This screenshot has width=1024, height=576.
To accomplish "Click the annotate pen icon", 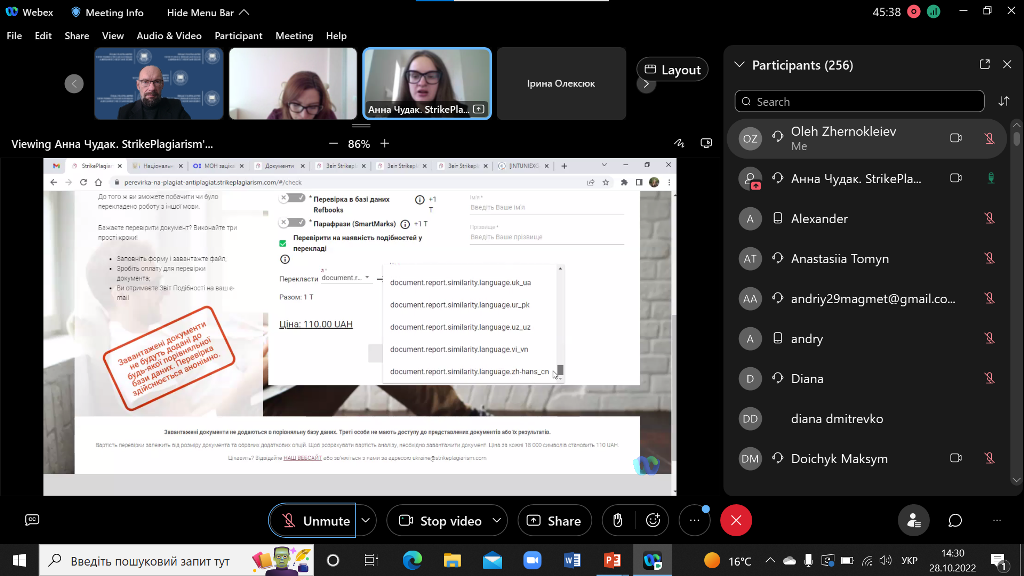I will click(x=680, y=143).
